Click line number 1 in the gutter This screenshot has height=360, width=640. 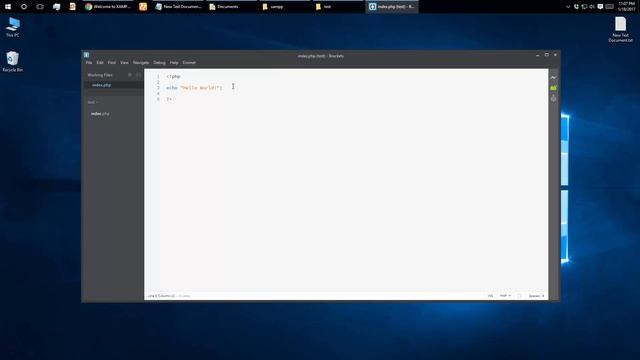coord(158,76)
